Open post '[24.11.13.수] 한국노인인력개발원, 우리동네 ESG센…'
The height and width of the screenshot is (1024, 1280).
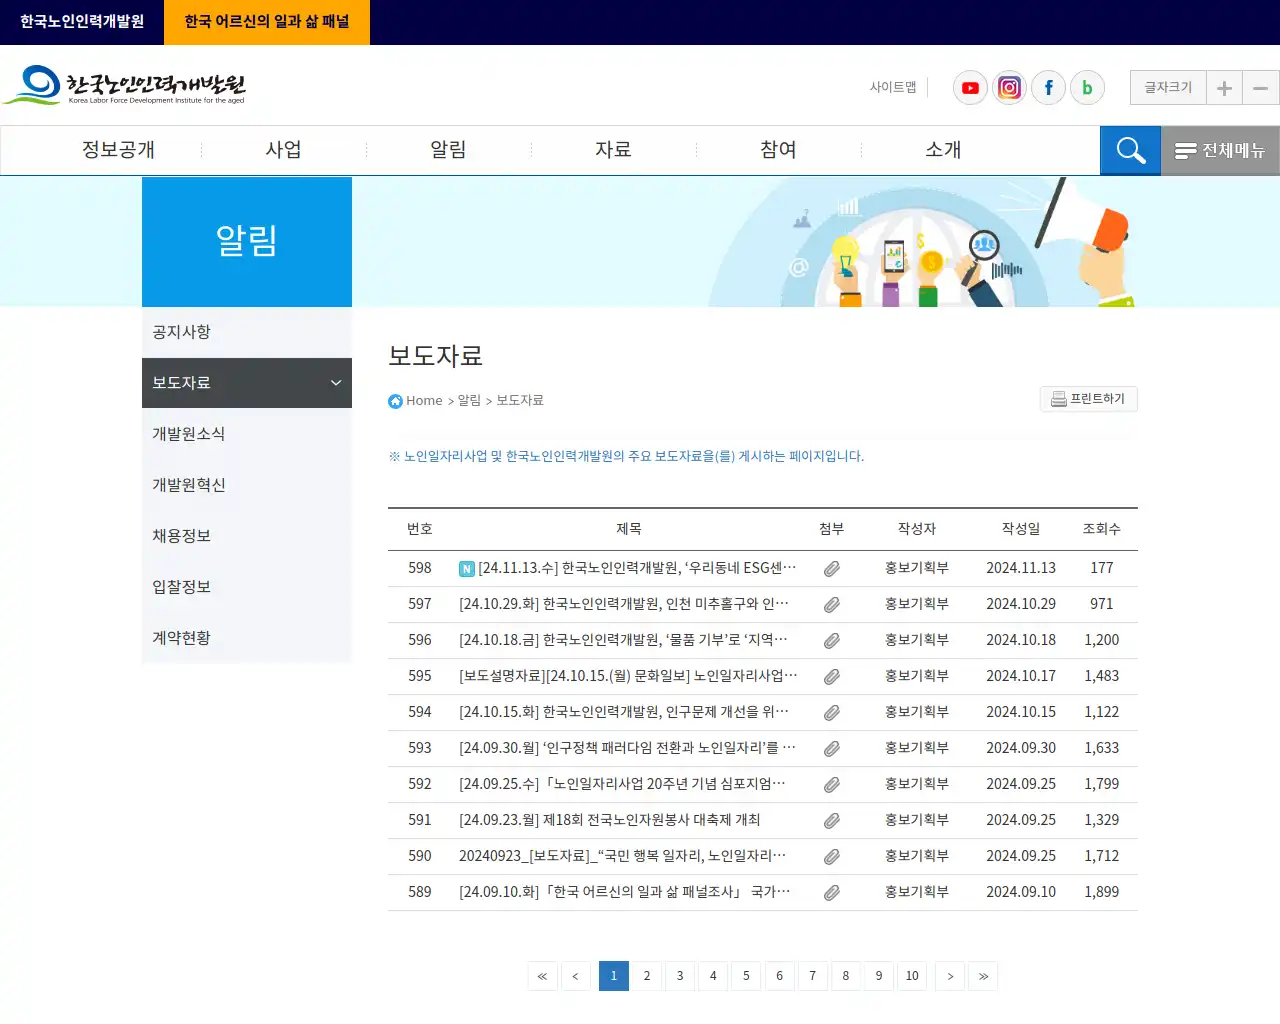pyautogui.click(x=637, y=568)
